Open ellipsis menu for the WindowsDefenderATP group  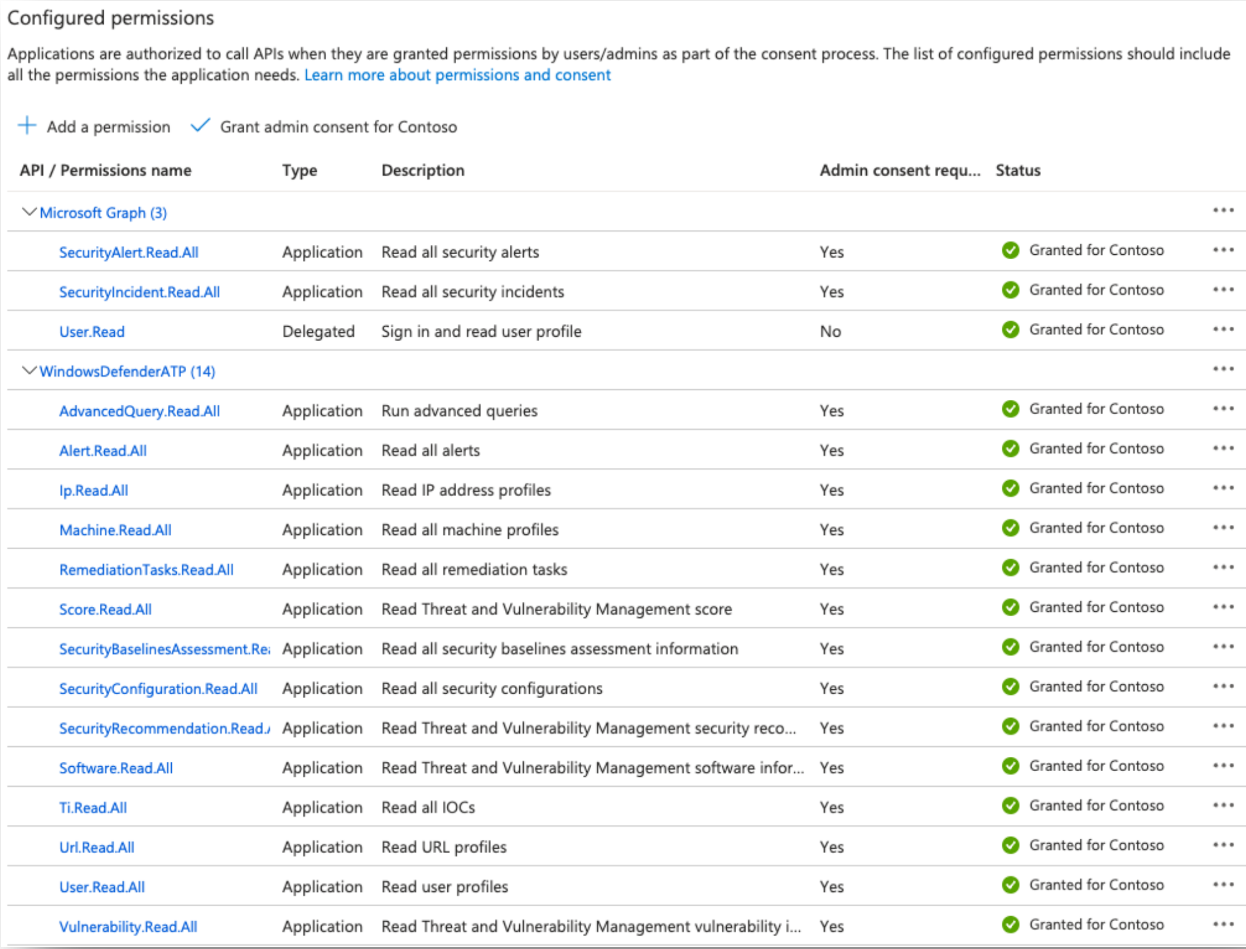[x=1222, y=370]
